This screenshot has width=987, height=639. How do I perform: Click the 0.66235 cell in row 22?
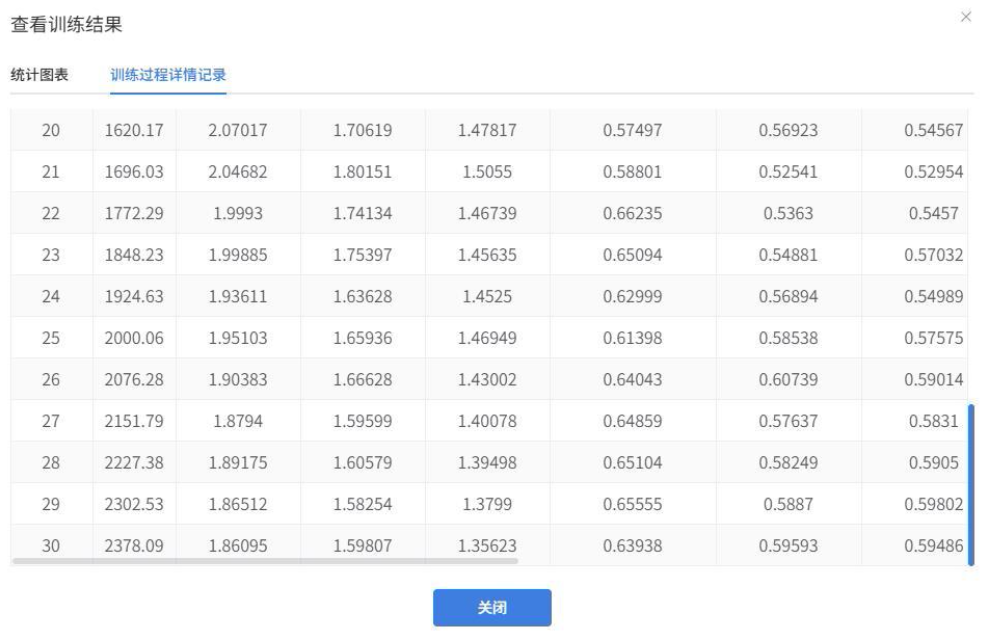(632, 213)
